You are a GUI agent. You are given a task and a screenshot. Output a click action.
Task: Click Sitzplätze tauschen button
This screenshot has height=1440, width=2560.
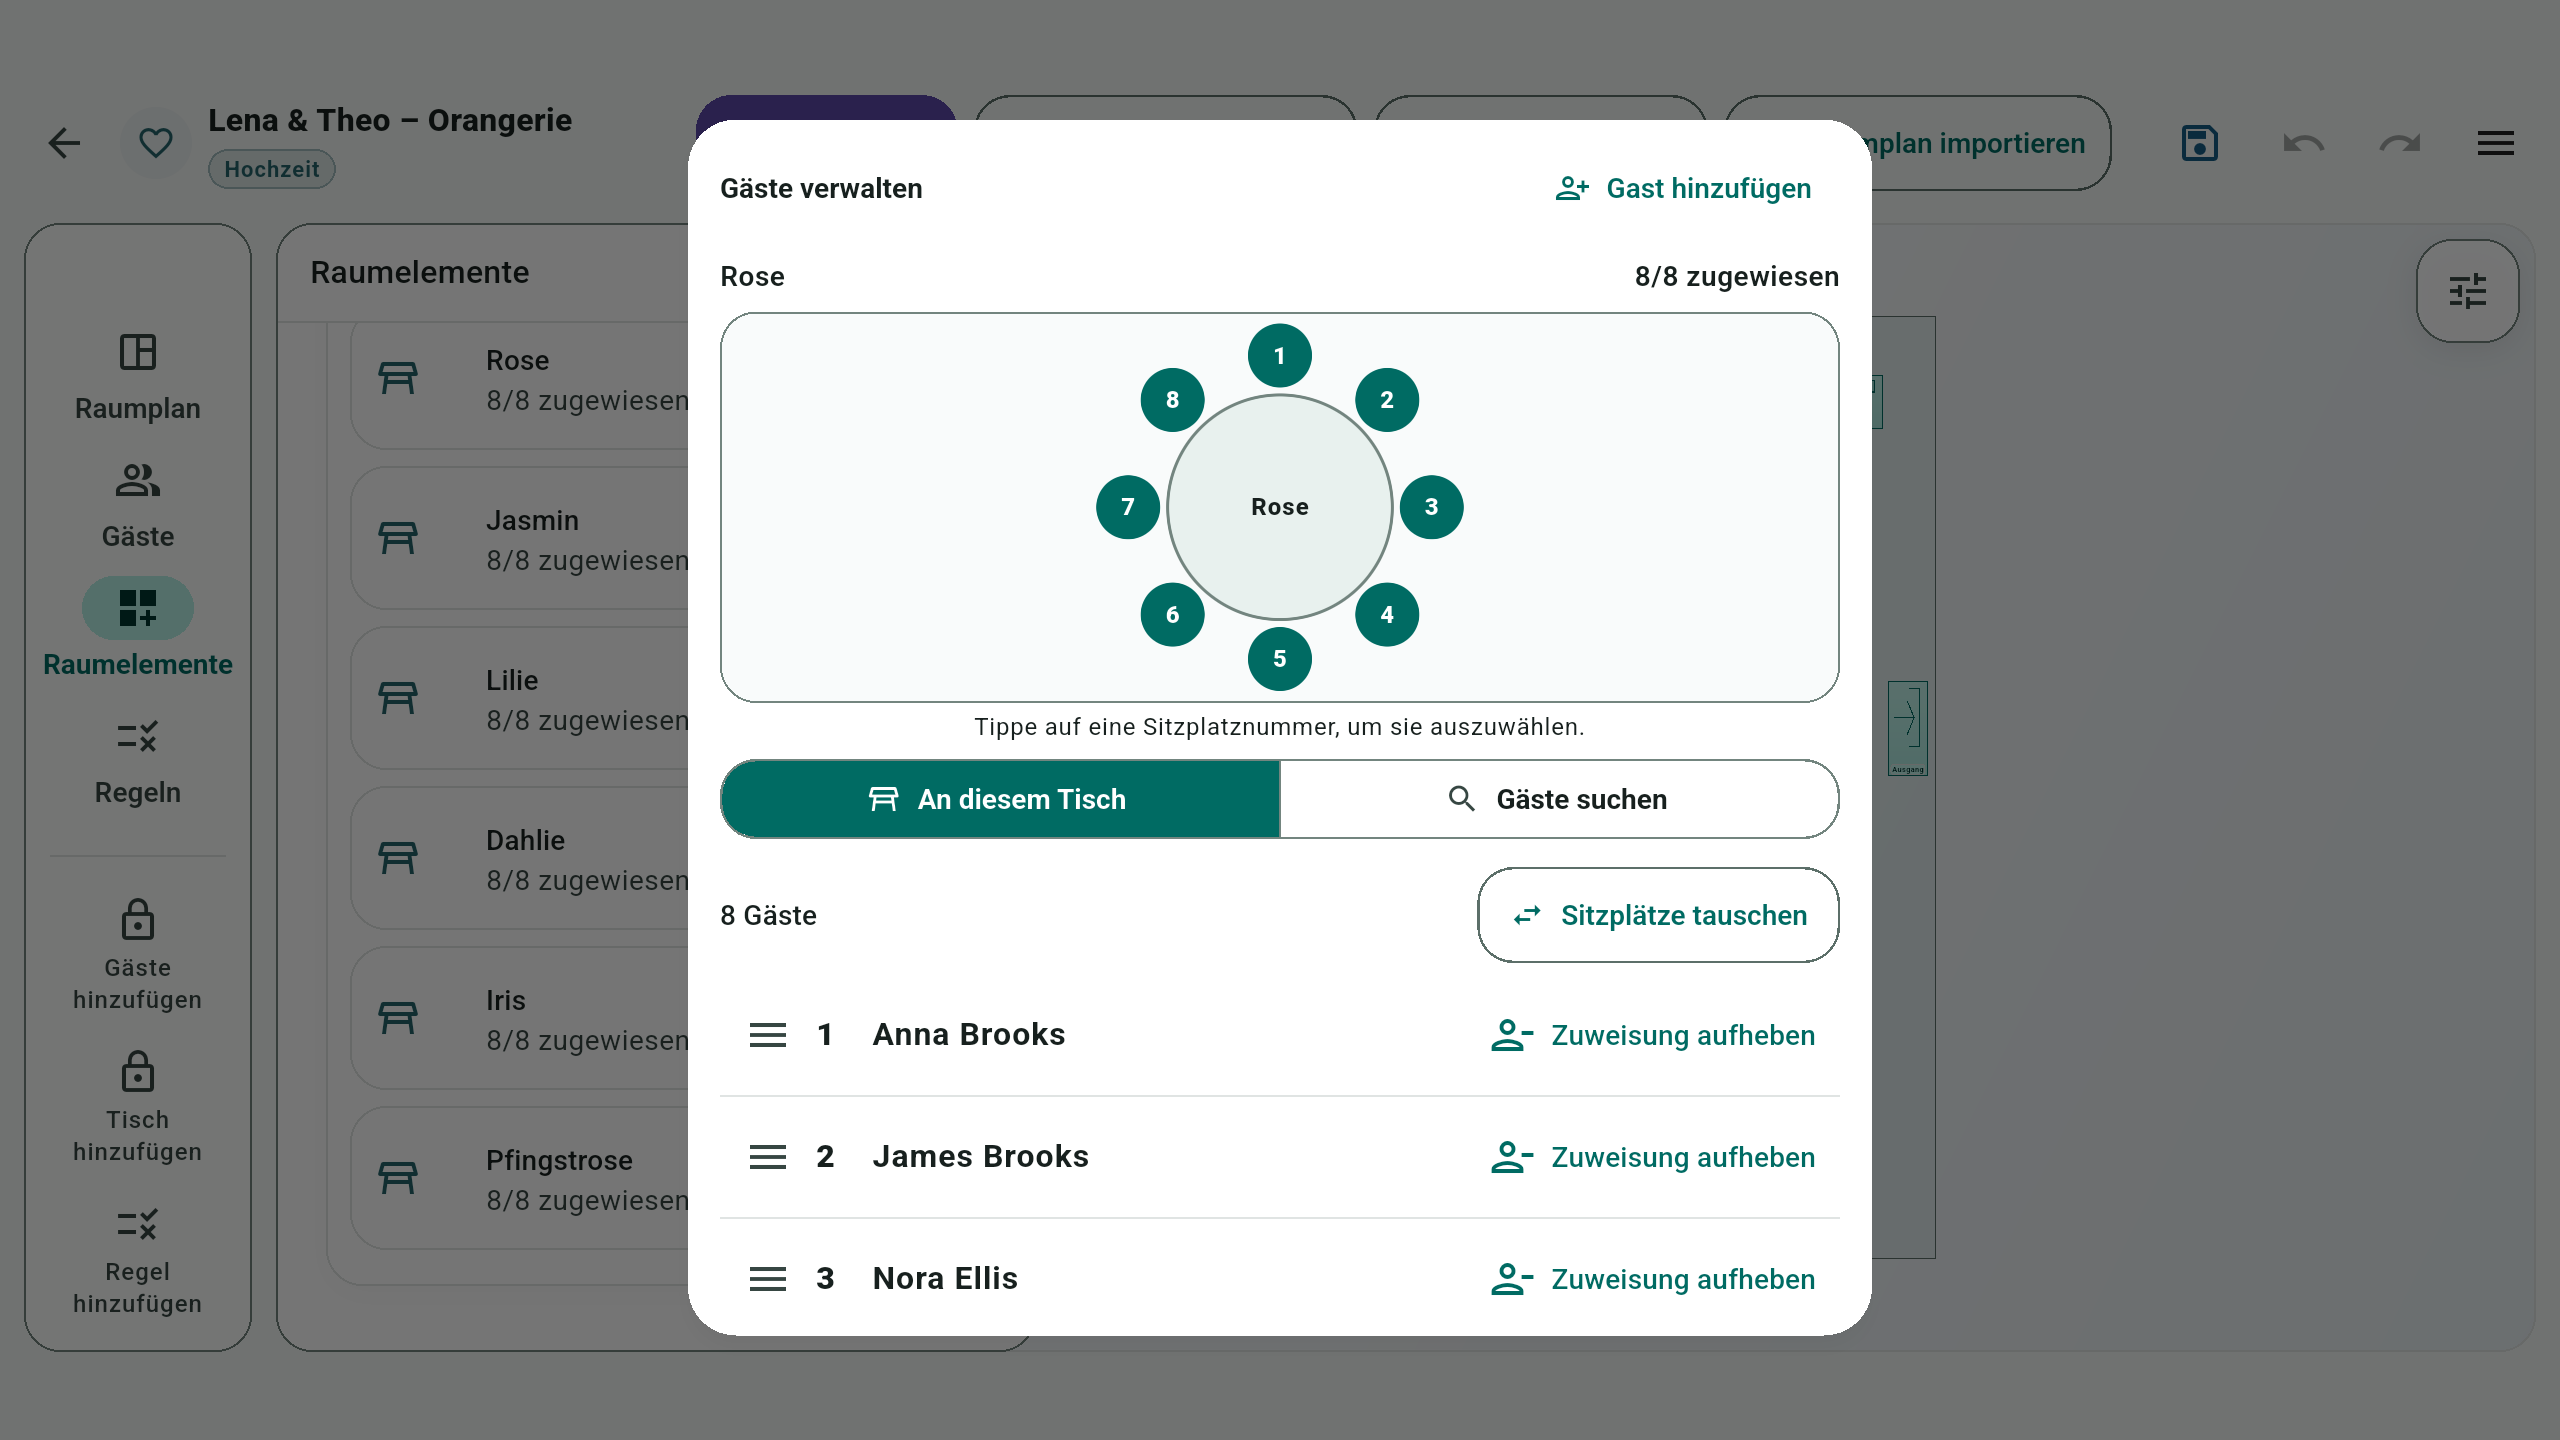click(x=1658, y=915)
